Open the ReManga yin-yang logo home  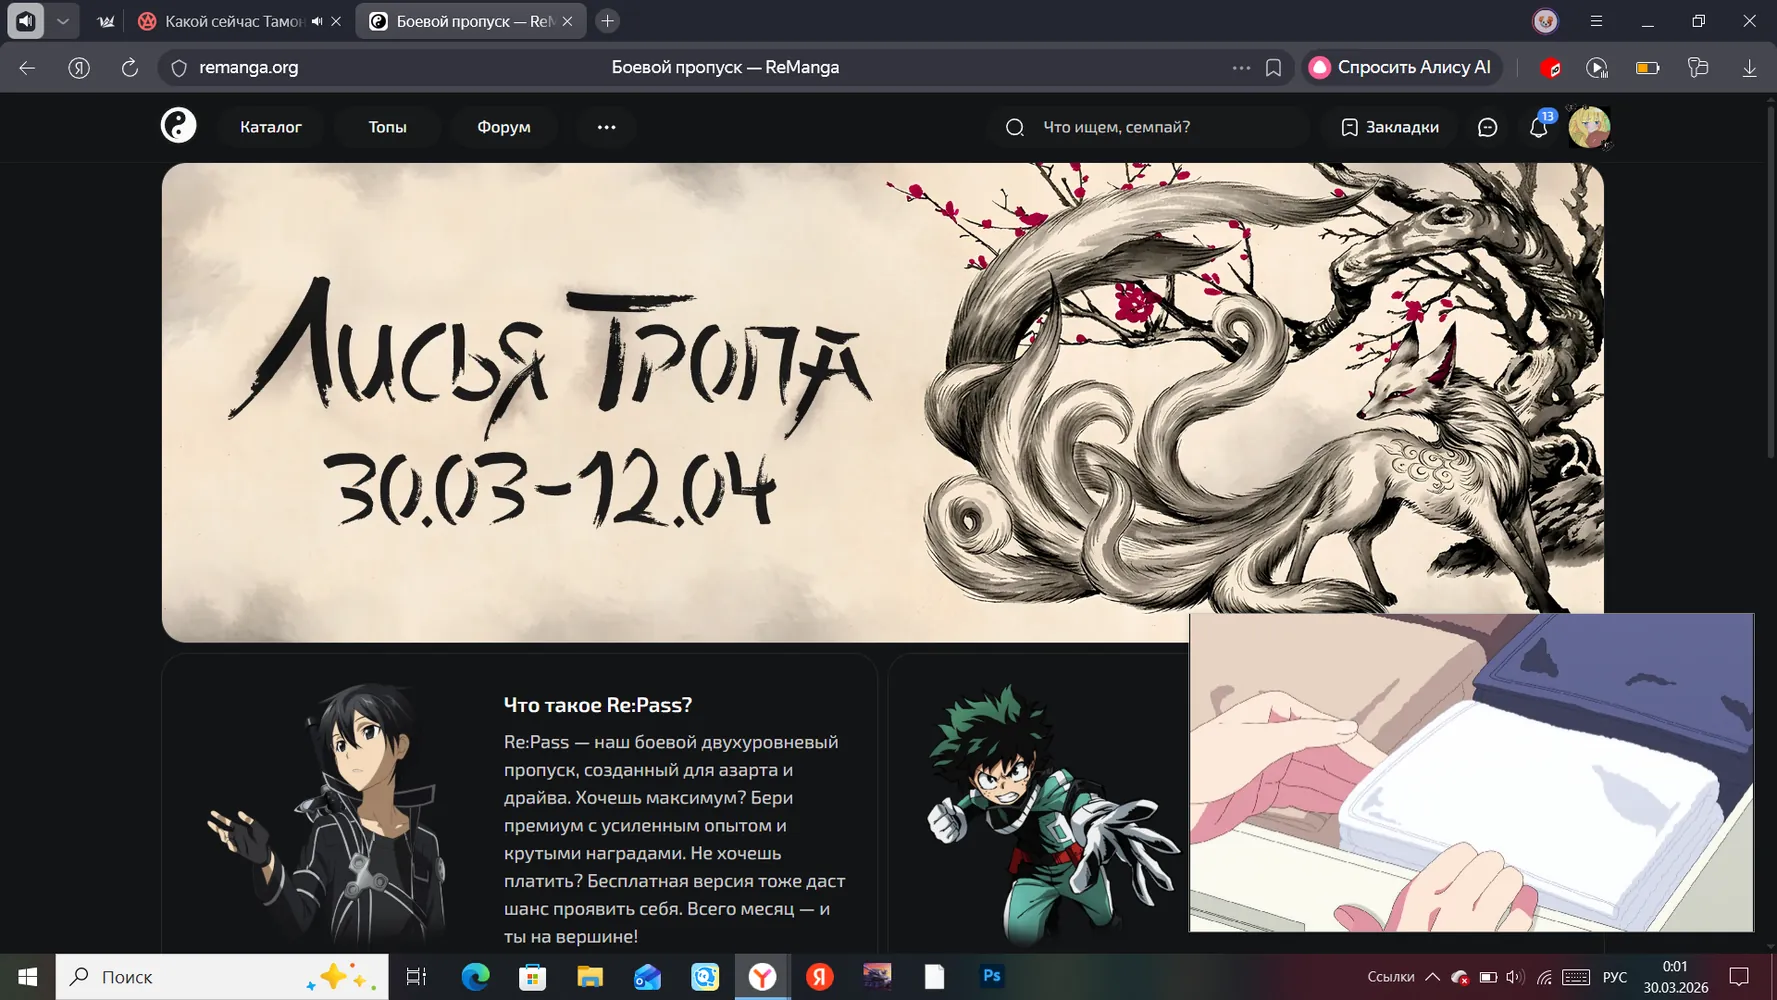pyautogui.click(x=179, y=126)
